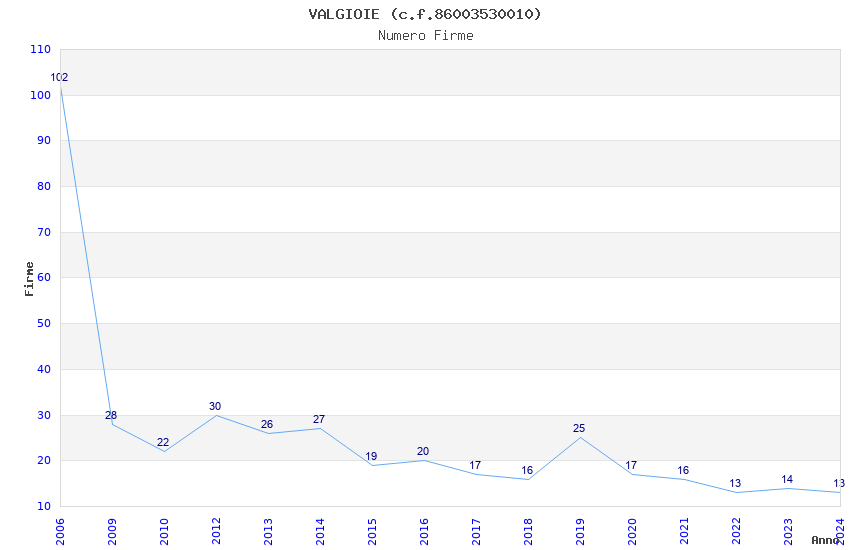
Task: Click the x-axis year 2009
Action: pos(112,532)
